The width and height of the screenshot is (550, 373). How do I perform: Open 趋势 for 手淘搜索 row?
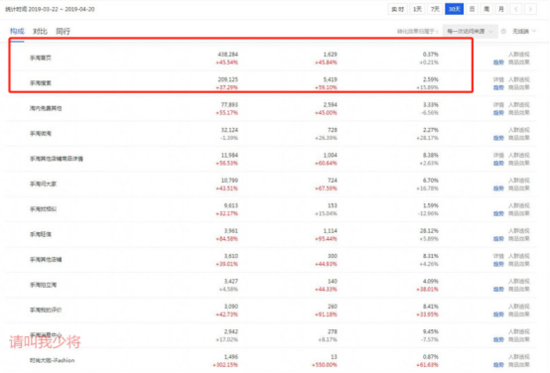[498, 88]
